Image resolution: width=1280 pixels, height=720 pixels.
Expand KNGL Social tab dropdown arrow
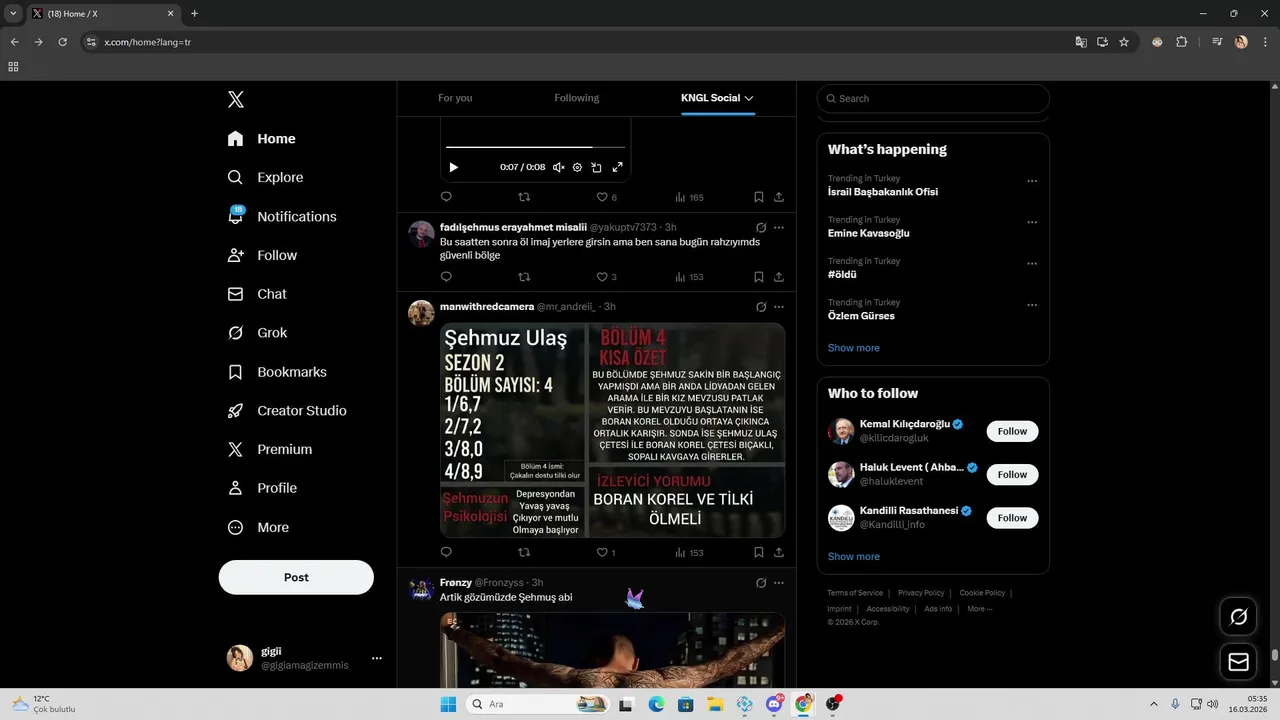click(749, 98)
